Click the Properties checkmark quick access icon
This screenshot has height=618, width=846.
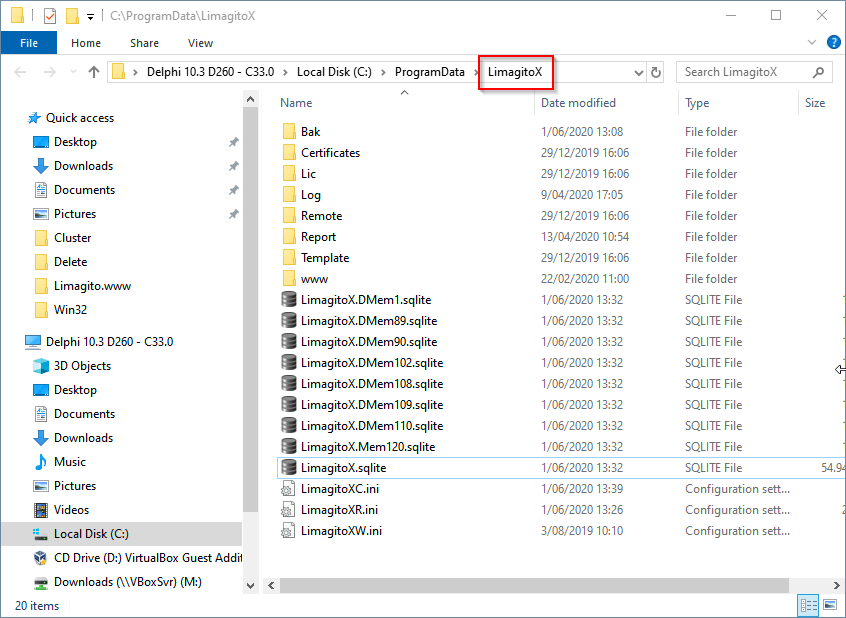[50, 16]
